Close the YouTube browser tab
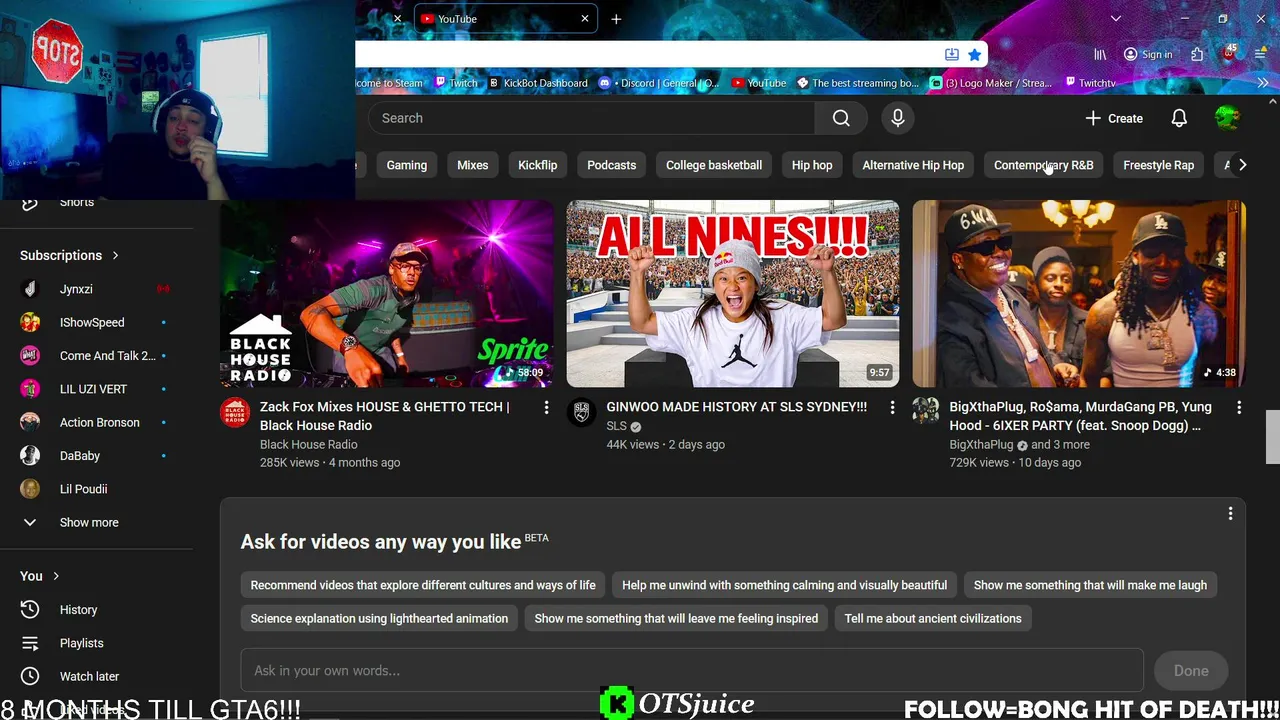1280x720 pixels. point(585,19)
